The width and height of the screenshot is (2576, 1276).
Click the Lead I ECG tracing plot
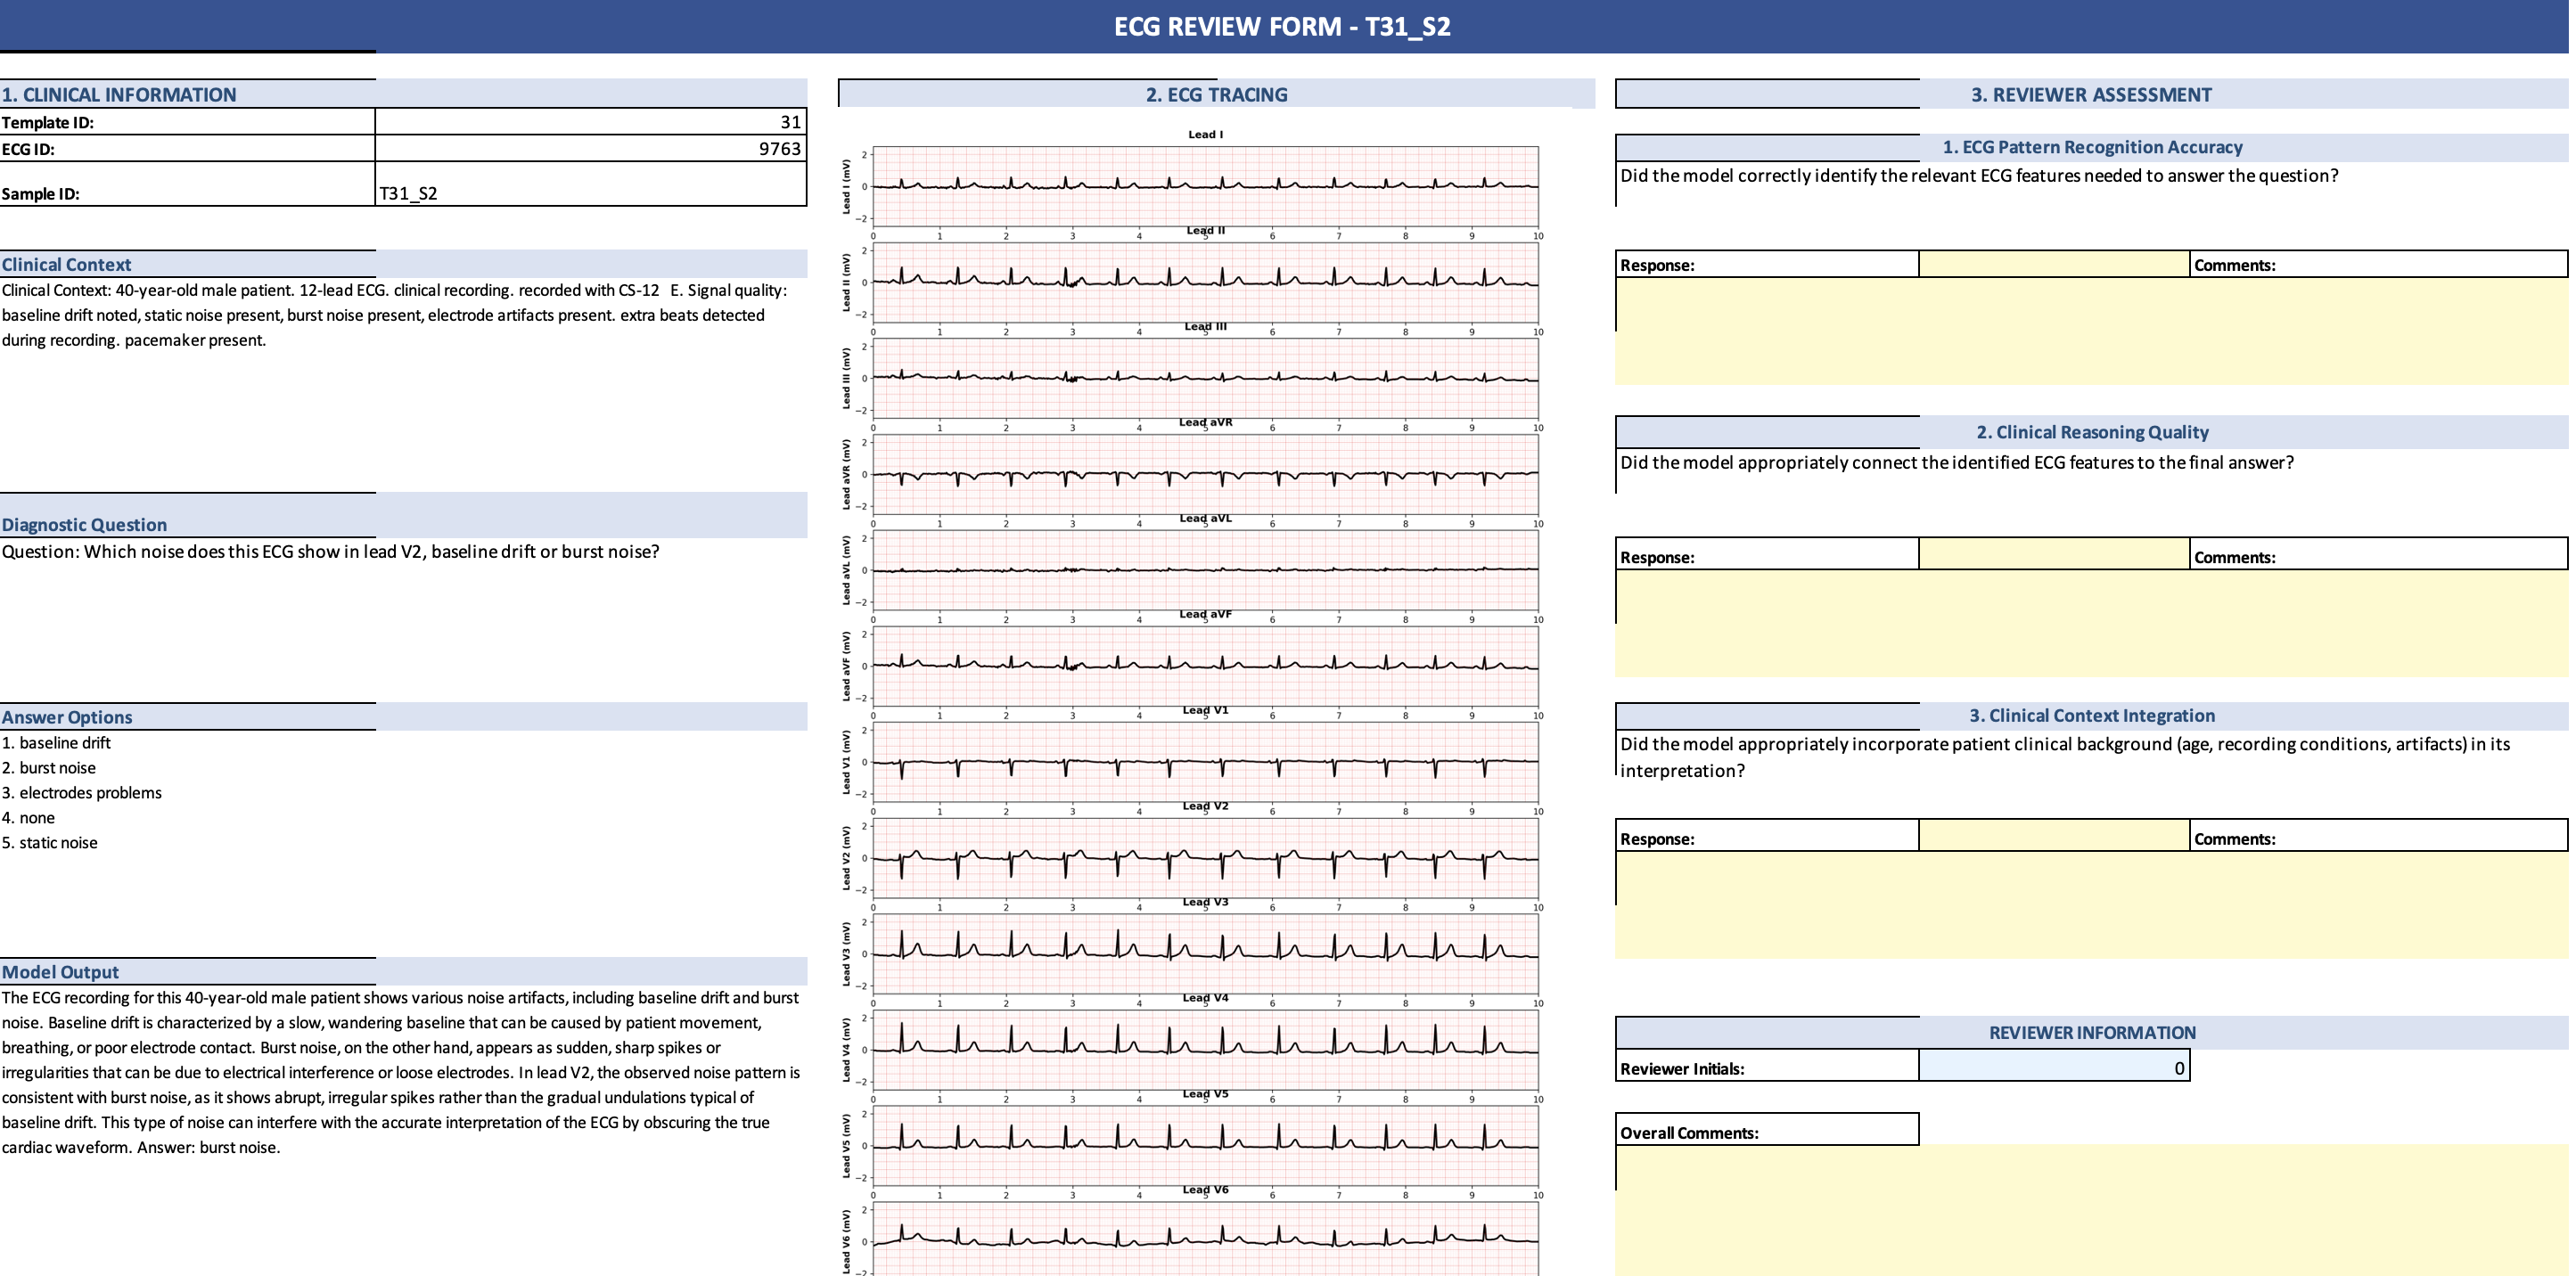pyautogui.click(x=1205, y=186)
